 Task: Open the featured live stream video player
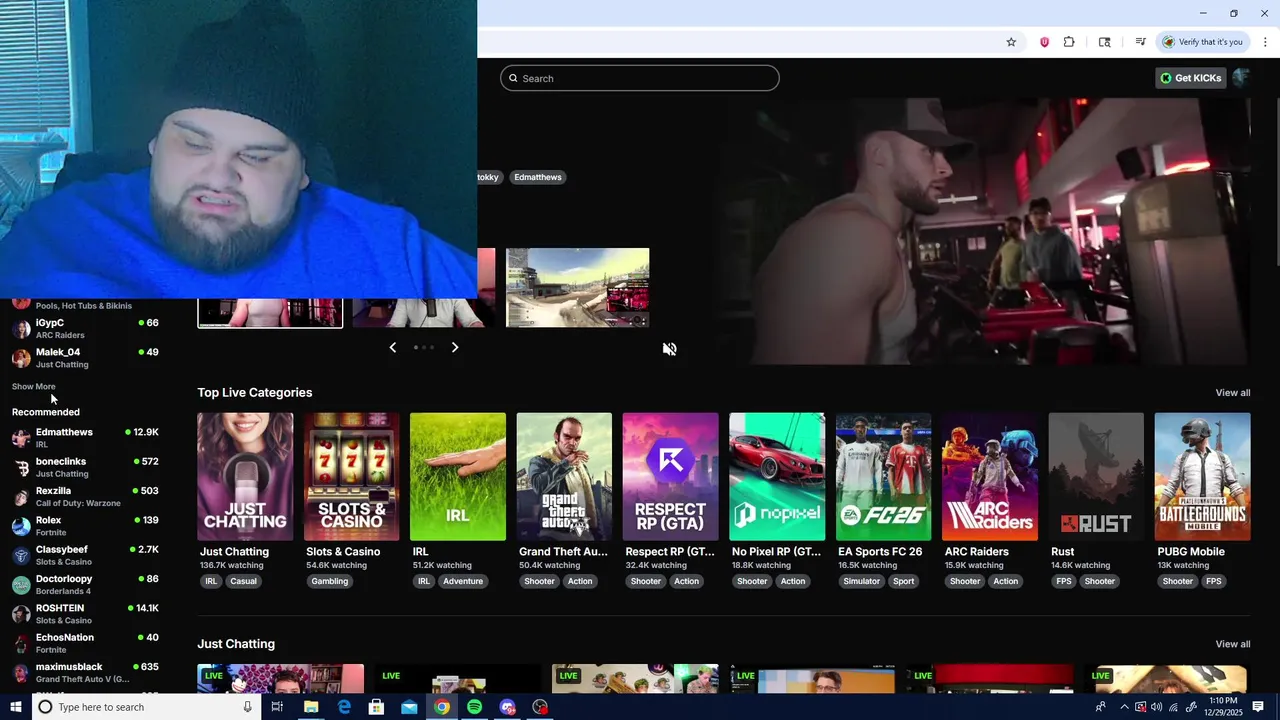point(985,232)
